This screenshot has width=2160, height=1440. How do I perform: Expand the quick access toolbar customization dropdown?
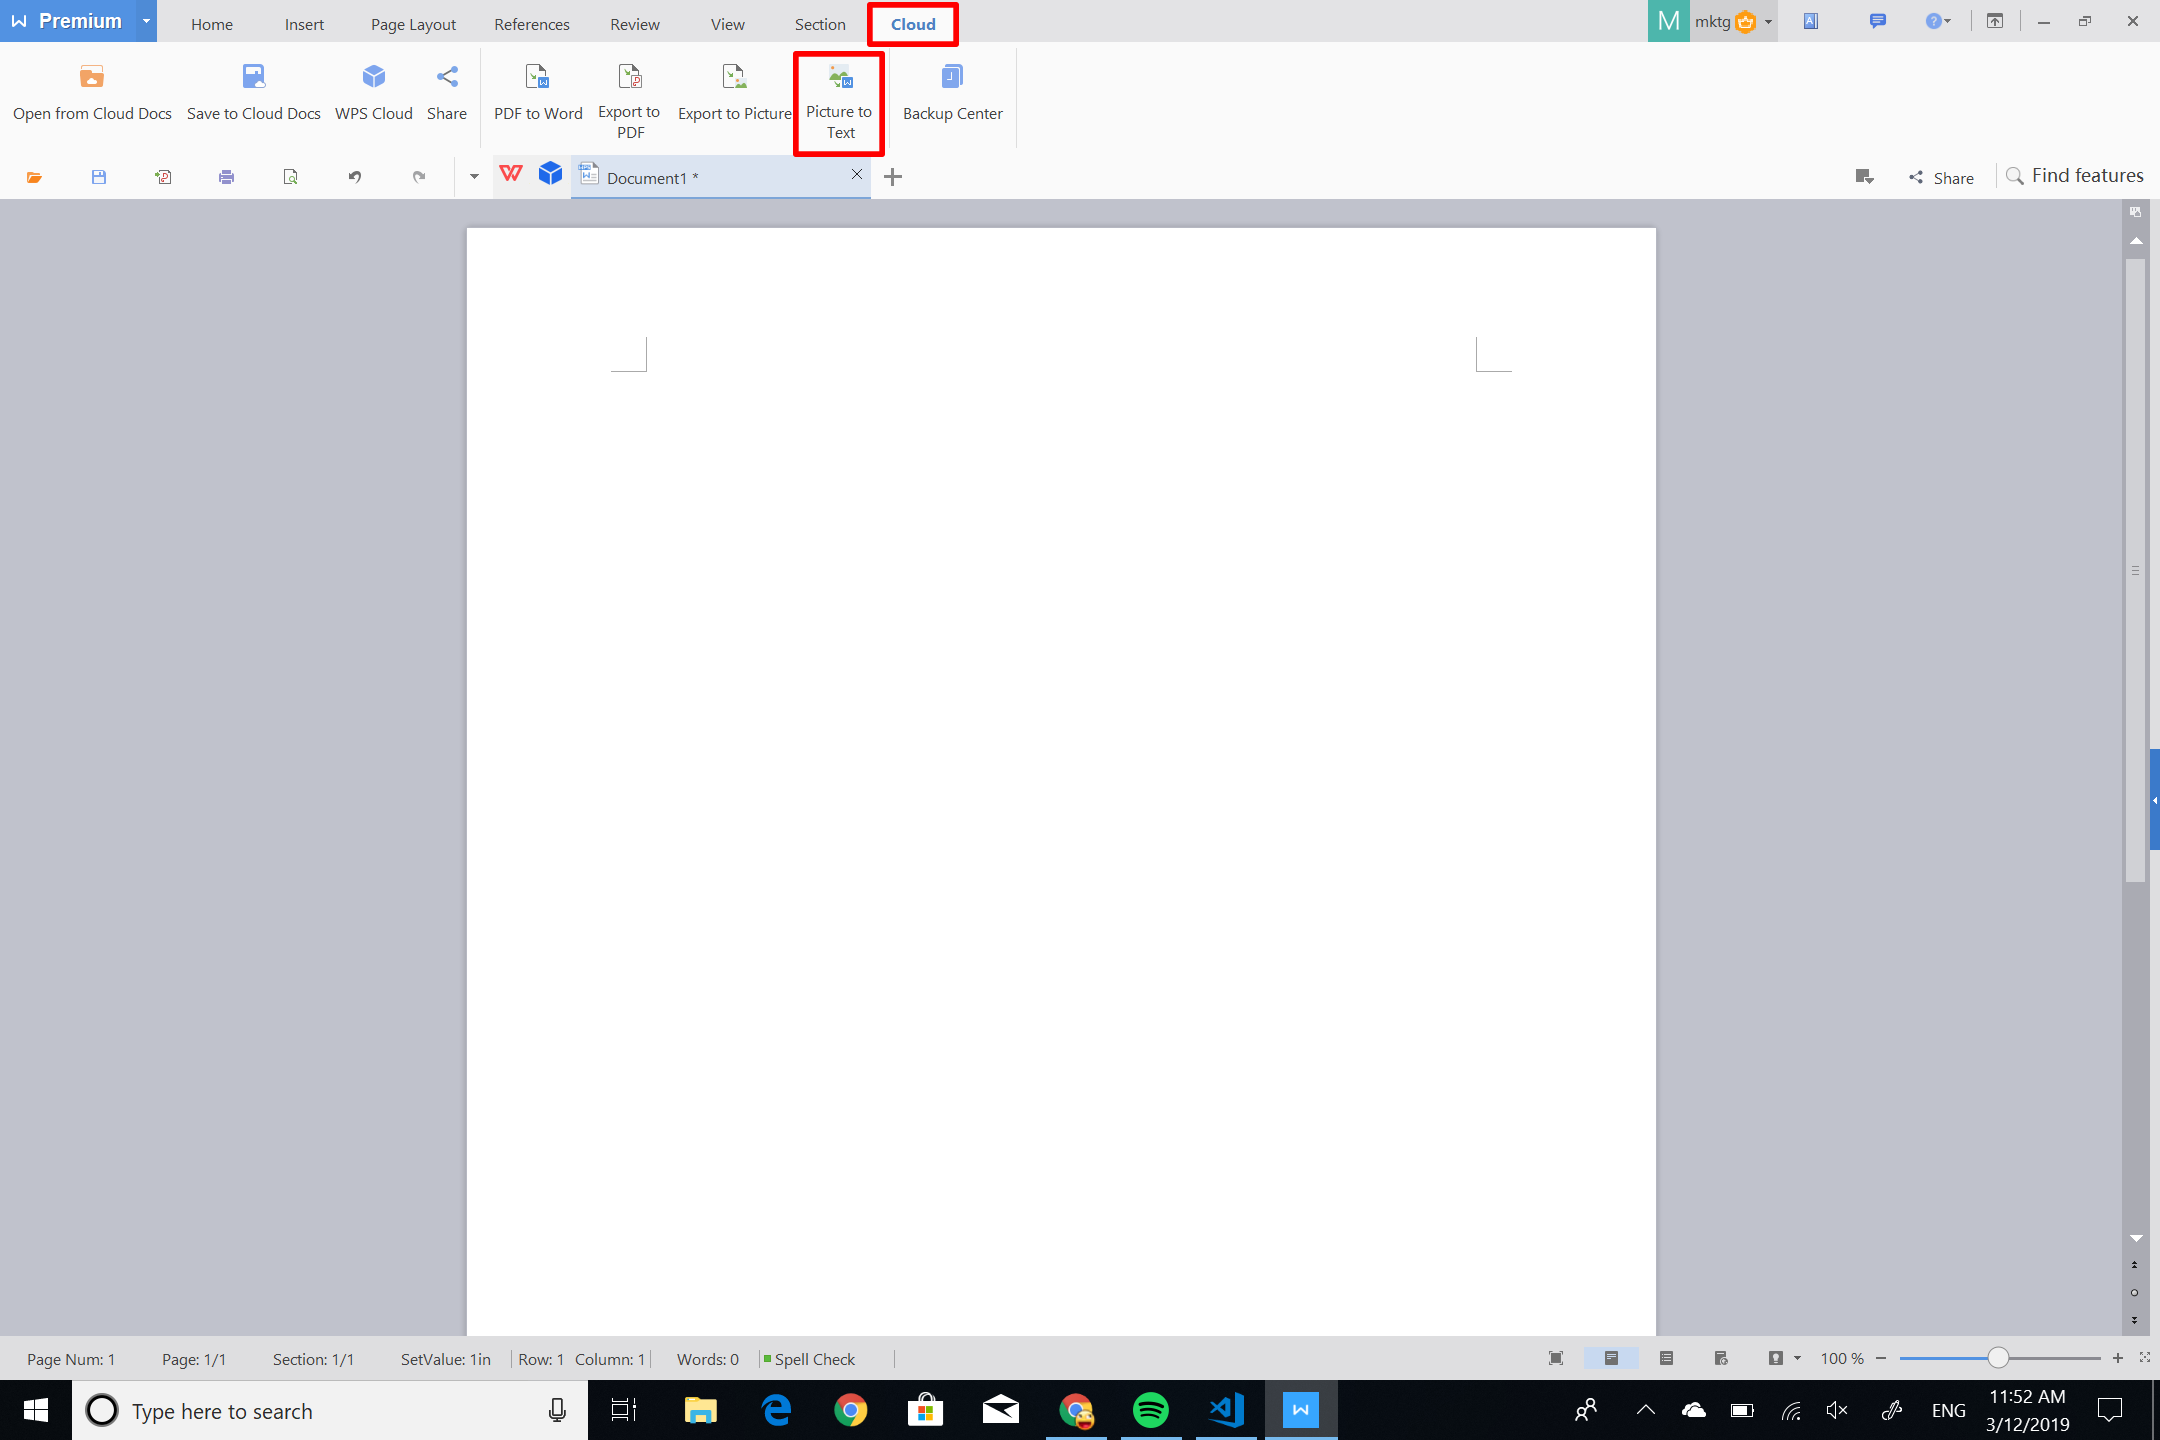[473, 177]
